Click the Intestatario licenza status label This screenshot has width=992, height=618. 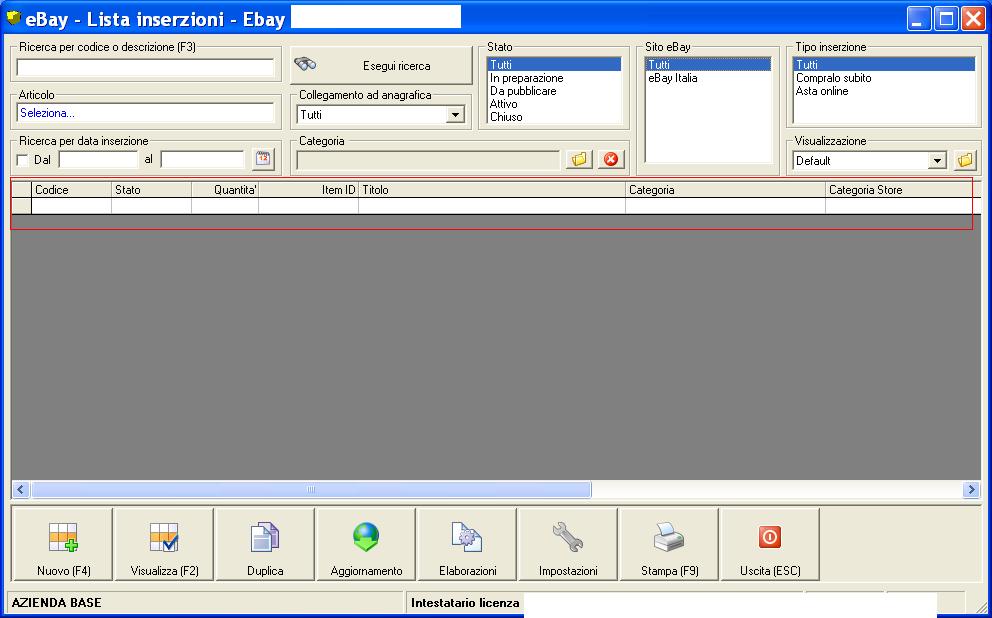(465, 603)
